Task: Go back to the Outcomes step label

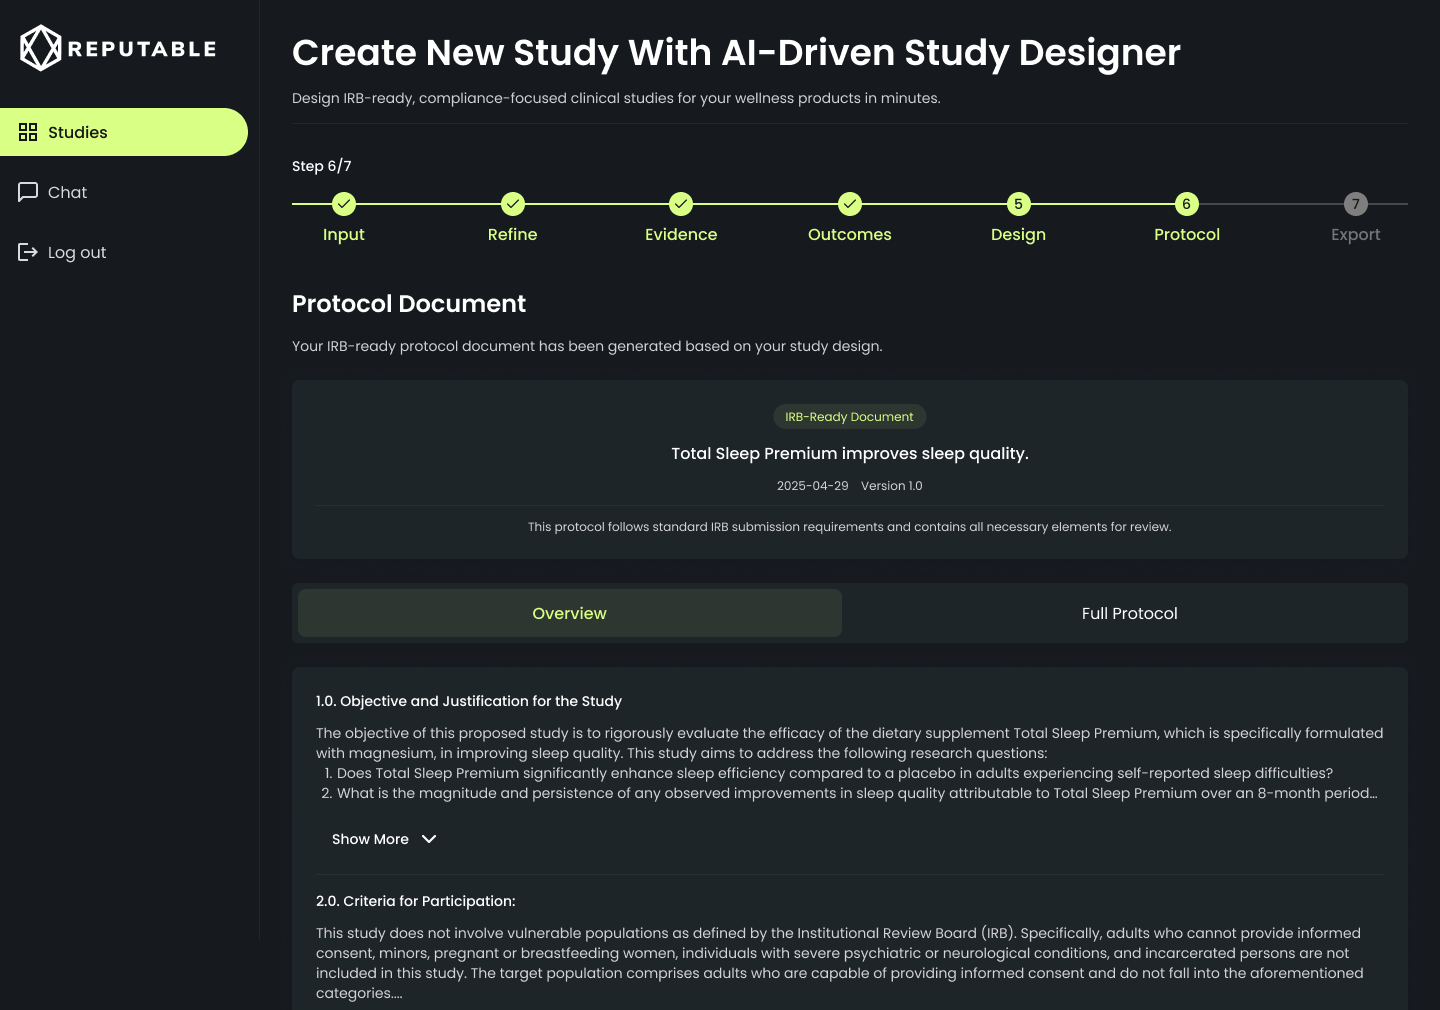Action: click(x=850, y=234)
